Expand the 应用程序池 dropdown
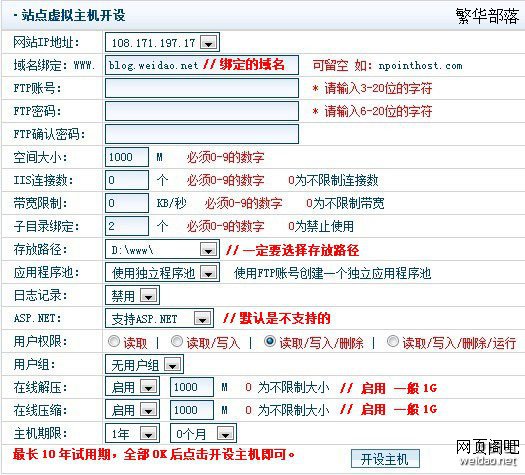 coord(162,272)
